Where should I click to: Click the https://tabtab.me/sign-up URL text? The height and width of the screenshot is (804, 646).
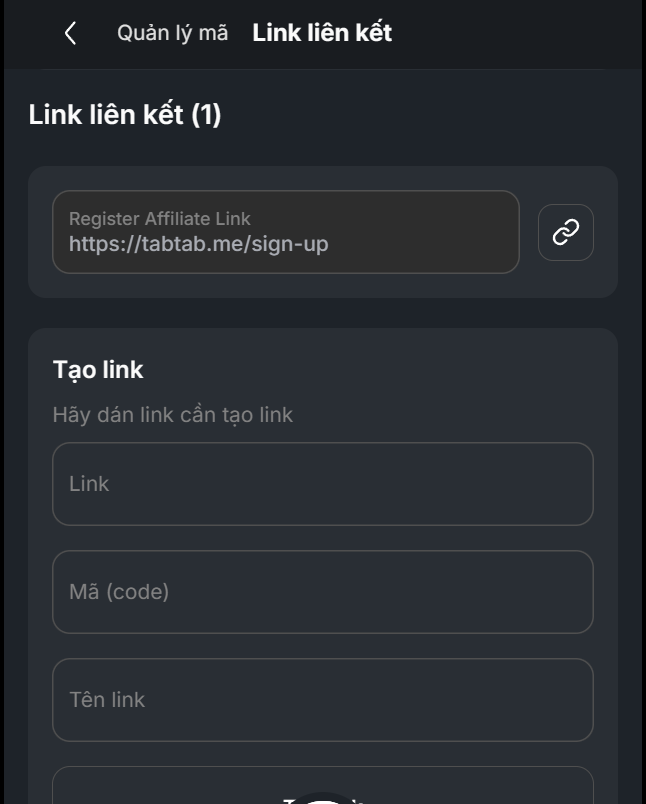point(198,243)
